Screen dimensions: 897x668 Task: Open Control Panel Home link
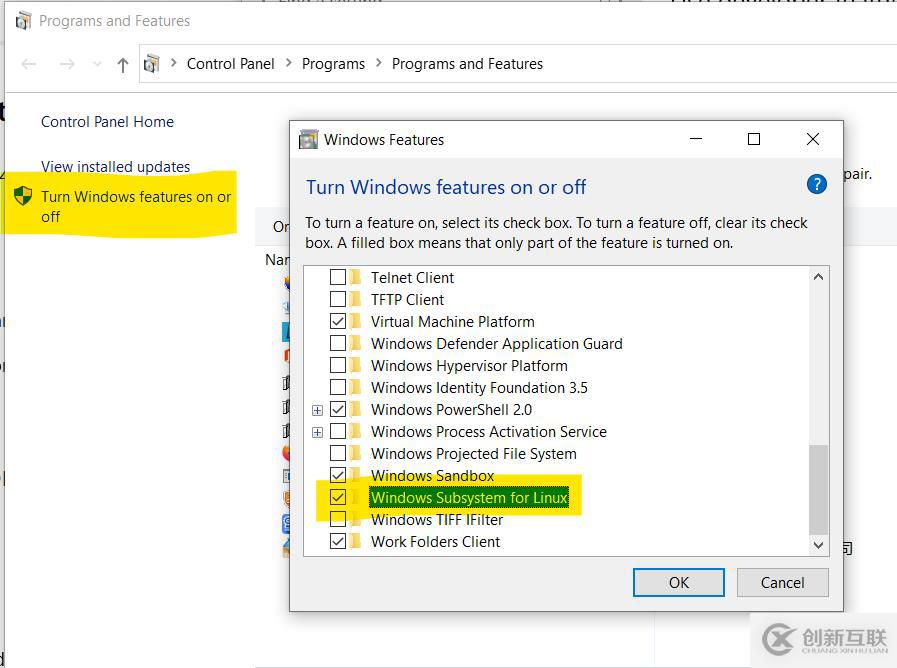pyautogui.click(x=107, y=122)
